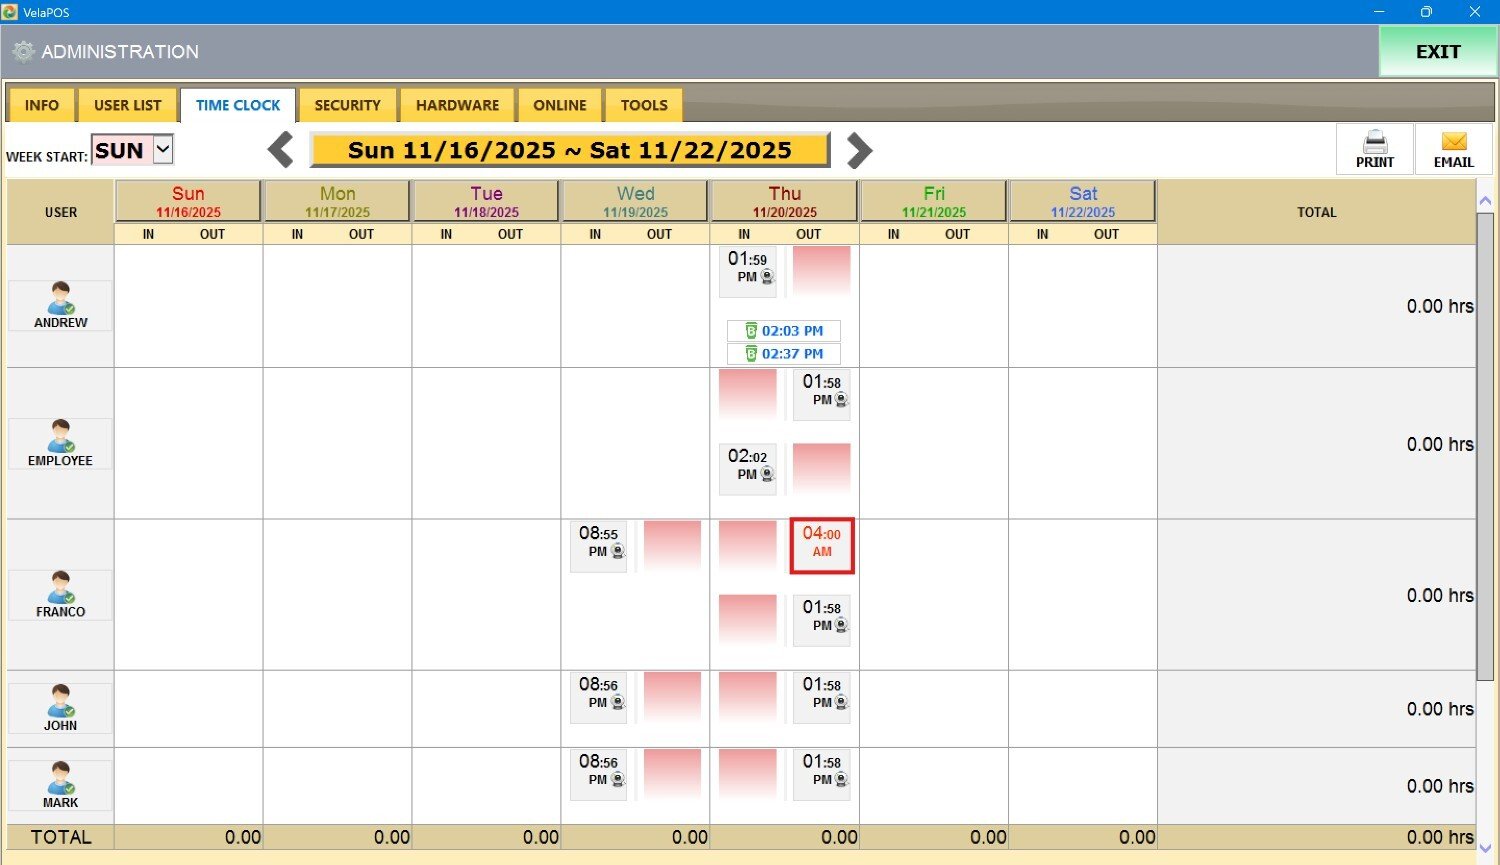Screen dimensions: 1500x865
Task: Click the Email envelope icon
Action: (1453, 149)
